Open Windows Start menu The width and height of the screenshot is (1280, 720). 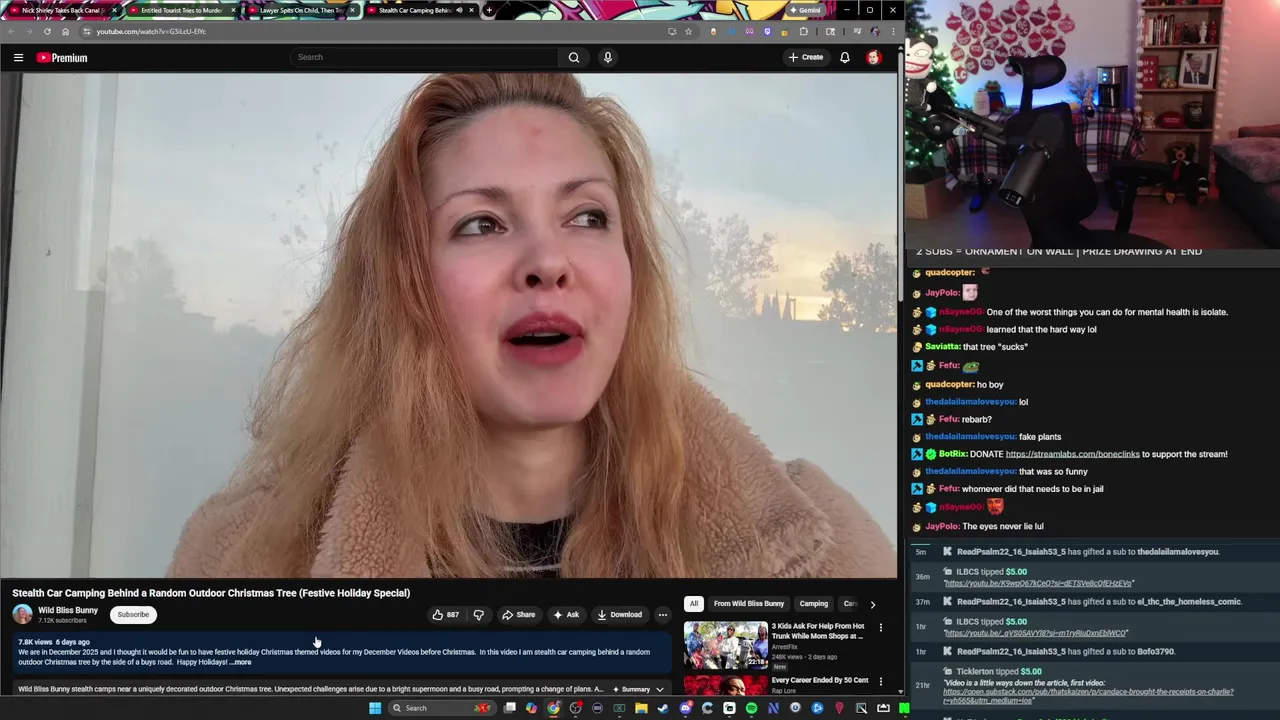pyautogui.click(x=375, y=708)
